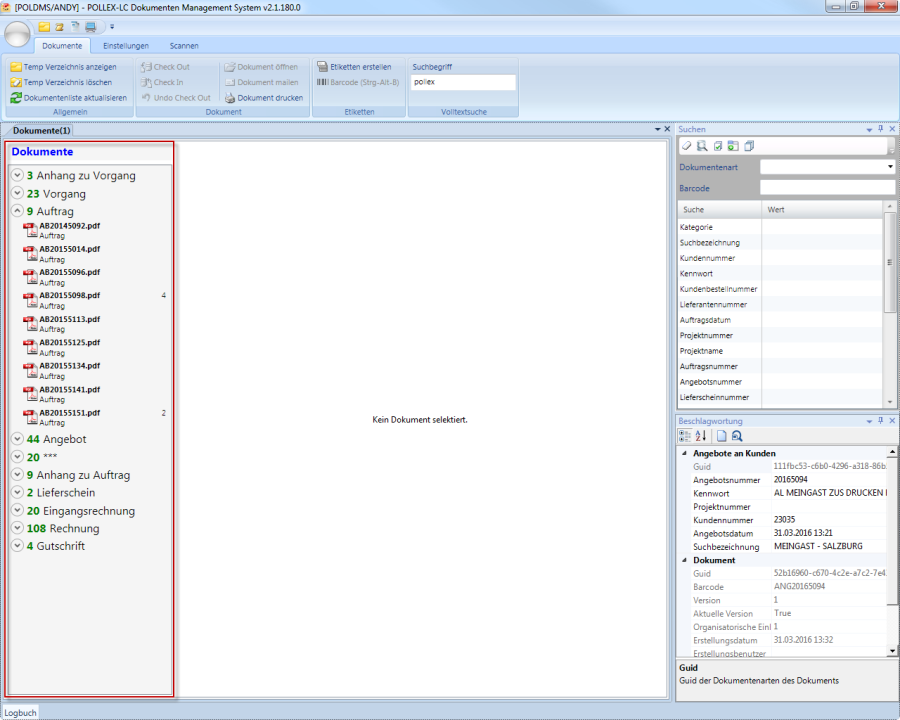Collapse the Auftrag document group

pos(17,212)
